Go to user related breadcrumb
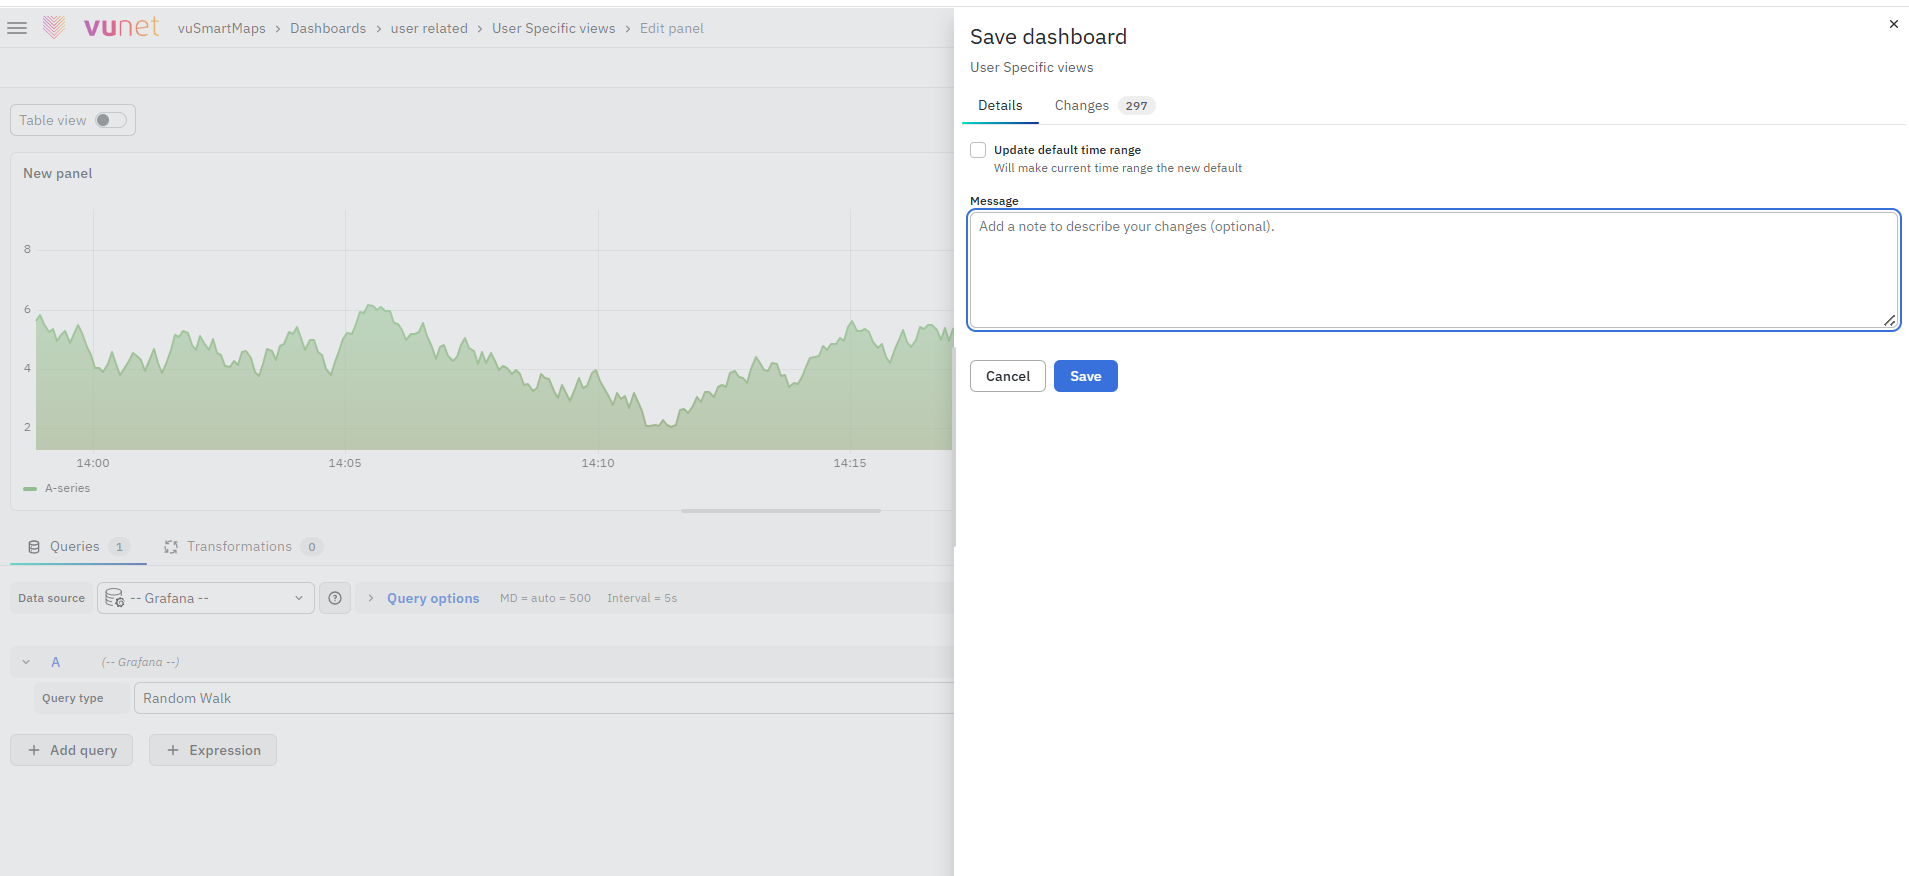The image size is (1909, 876). [x=429, y=28]
